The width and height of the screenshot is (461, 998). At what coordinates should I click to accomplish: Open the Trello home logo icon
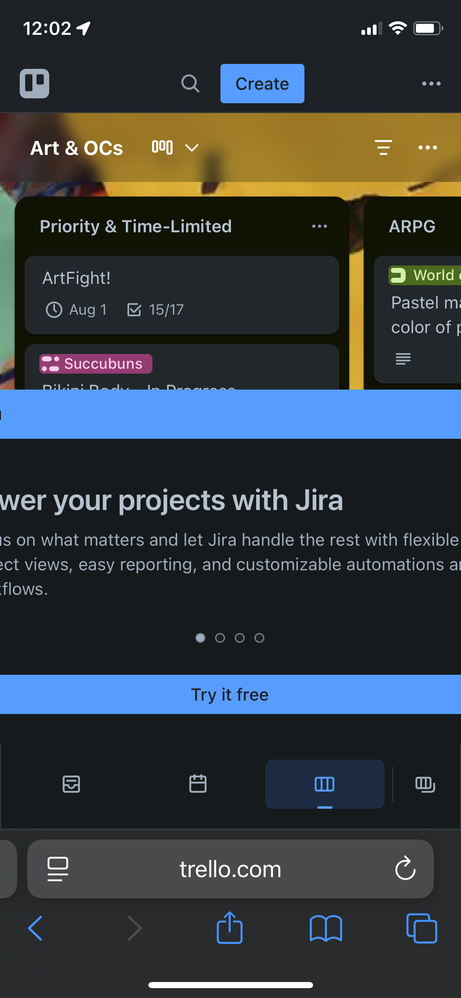[34, 83]
